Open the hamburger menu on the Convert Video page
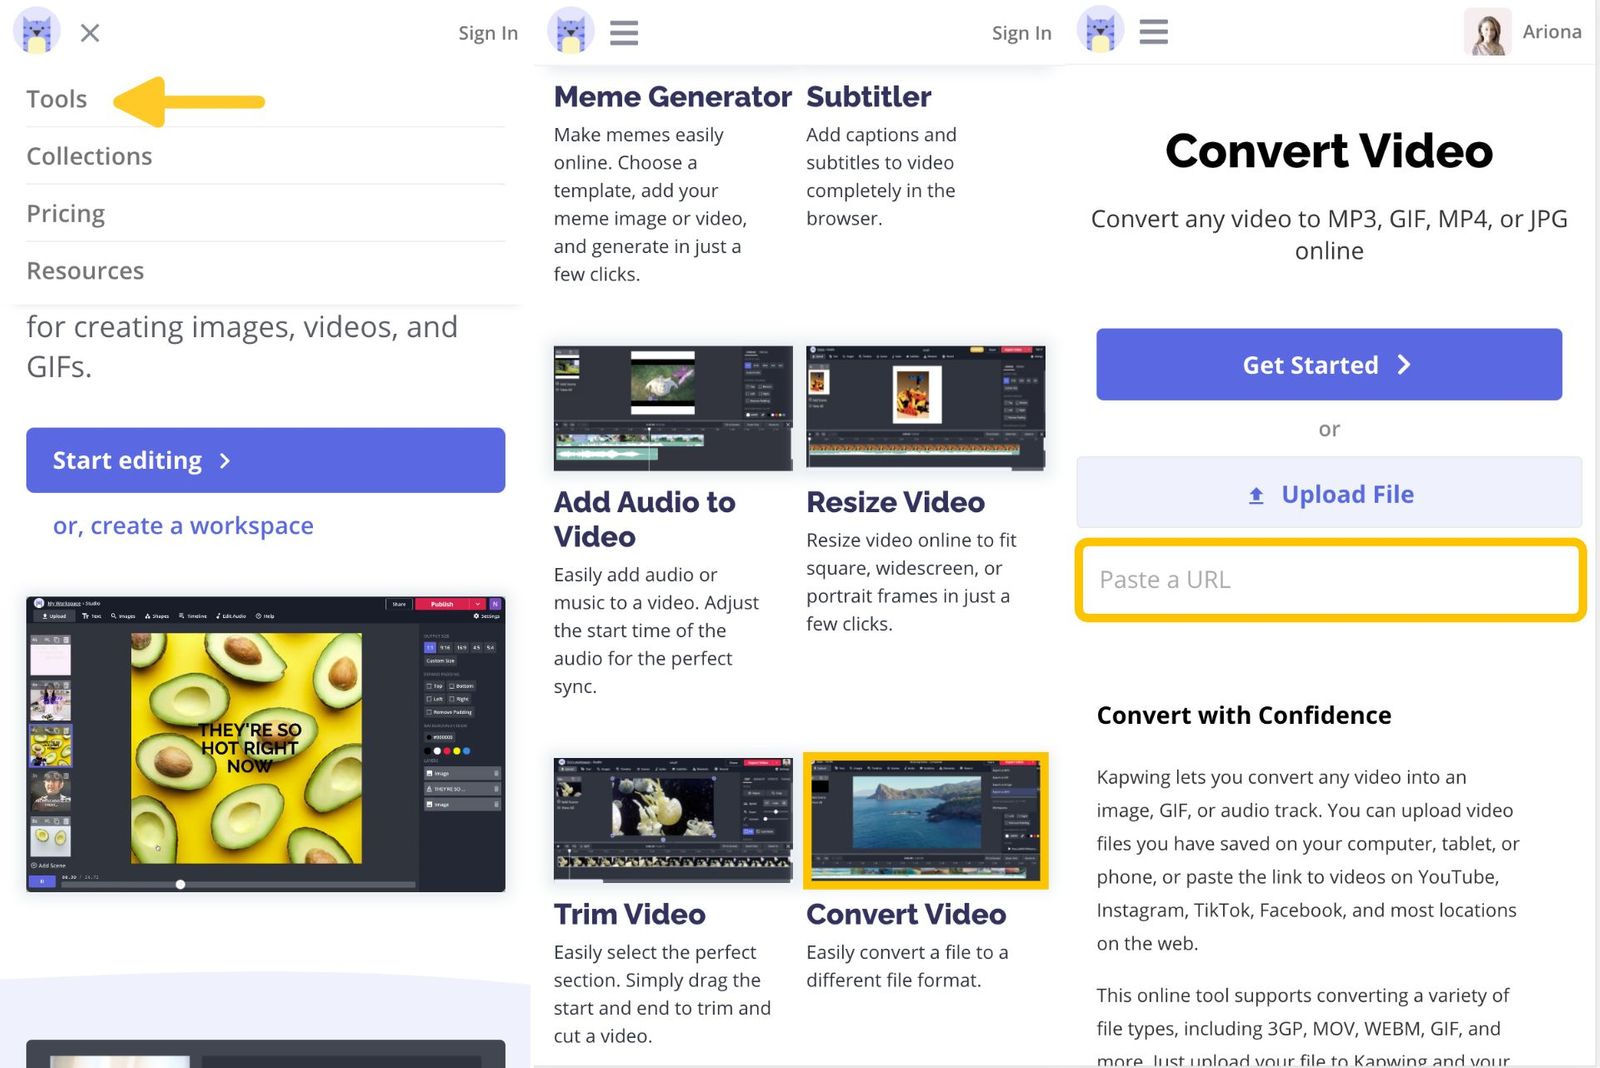The width and height of the screenshot is (1600, 1068). 1153,31
